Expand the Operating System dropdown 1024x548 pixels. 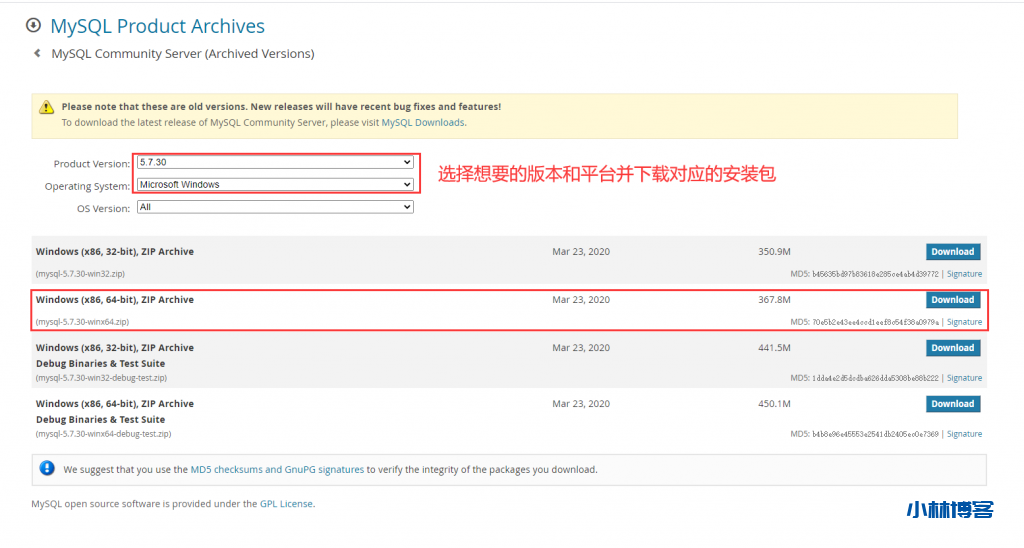[x=275, y=185]
